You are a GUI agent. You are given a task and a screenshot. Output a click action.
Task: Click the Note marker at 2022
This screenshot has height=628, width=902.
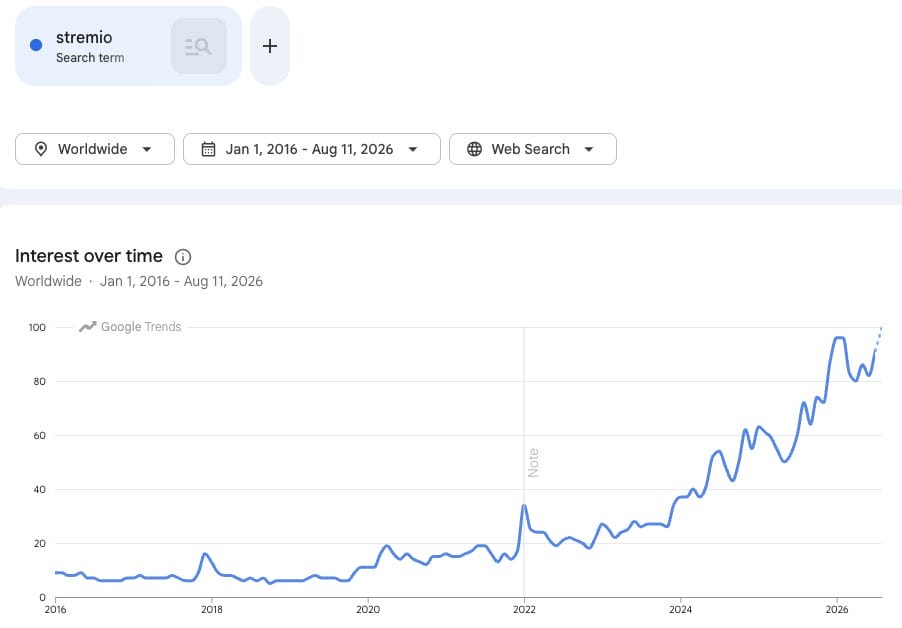pyautogui.click(x=533, y=463)
